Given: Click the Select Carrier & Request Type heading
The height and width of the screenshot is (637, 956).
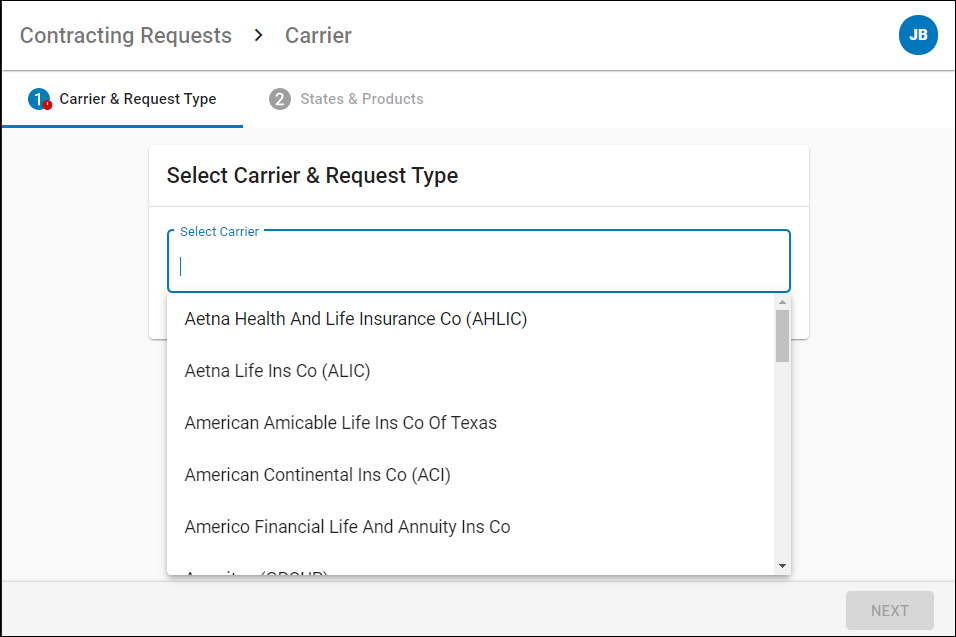Looking at the screenshot, I should coord(312,176).
